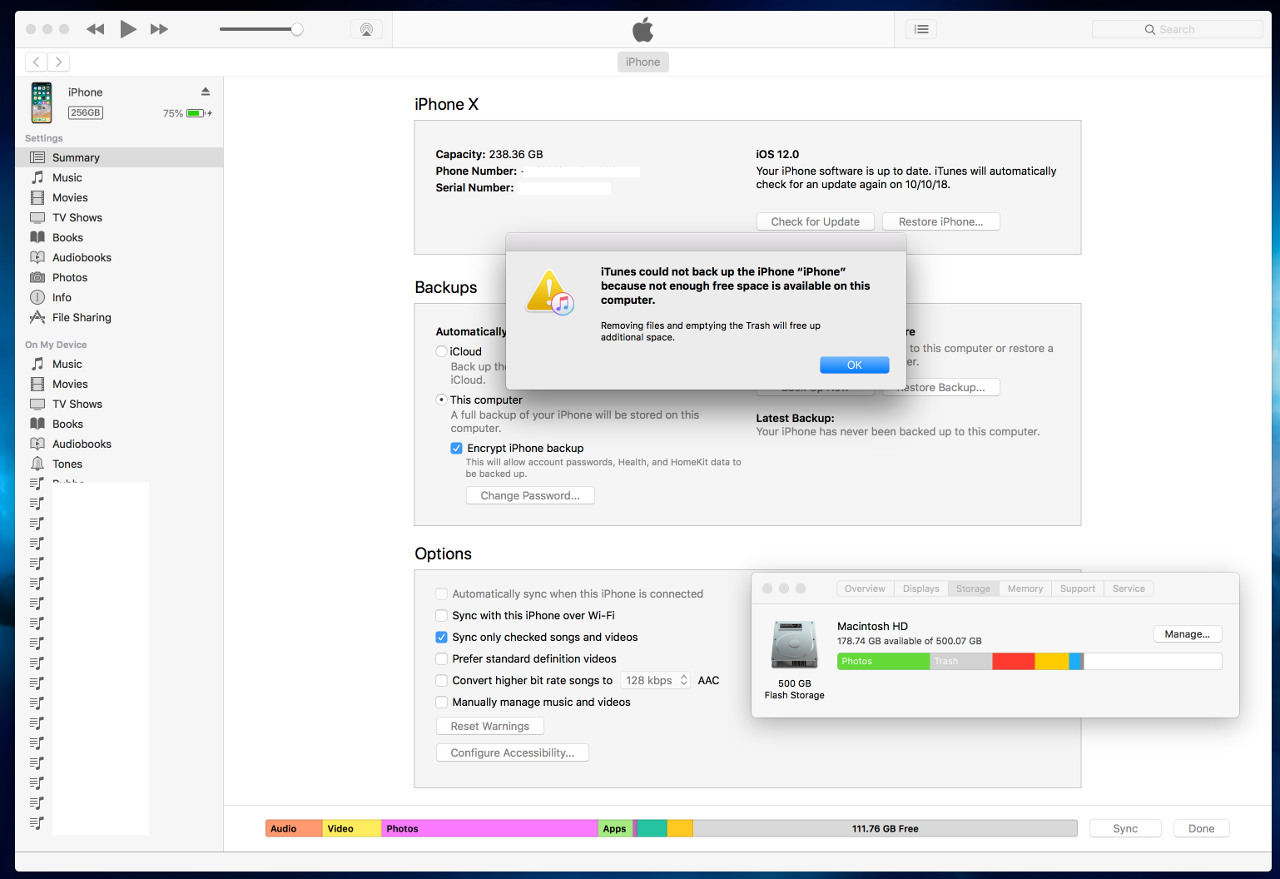
Task: Click the Sync button
Action: (x=1125, y=828)
